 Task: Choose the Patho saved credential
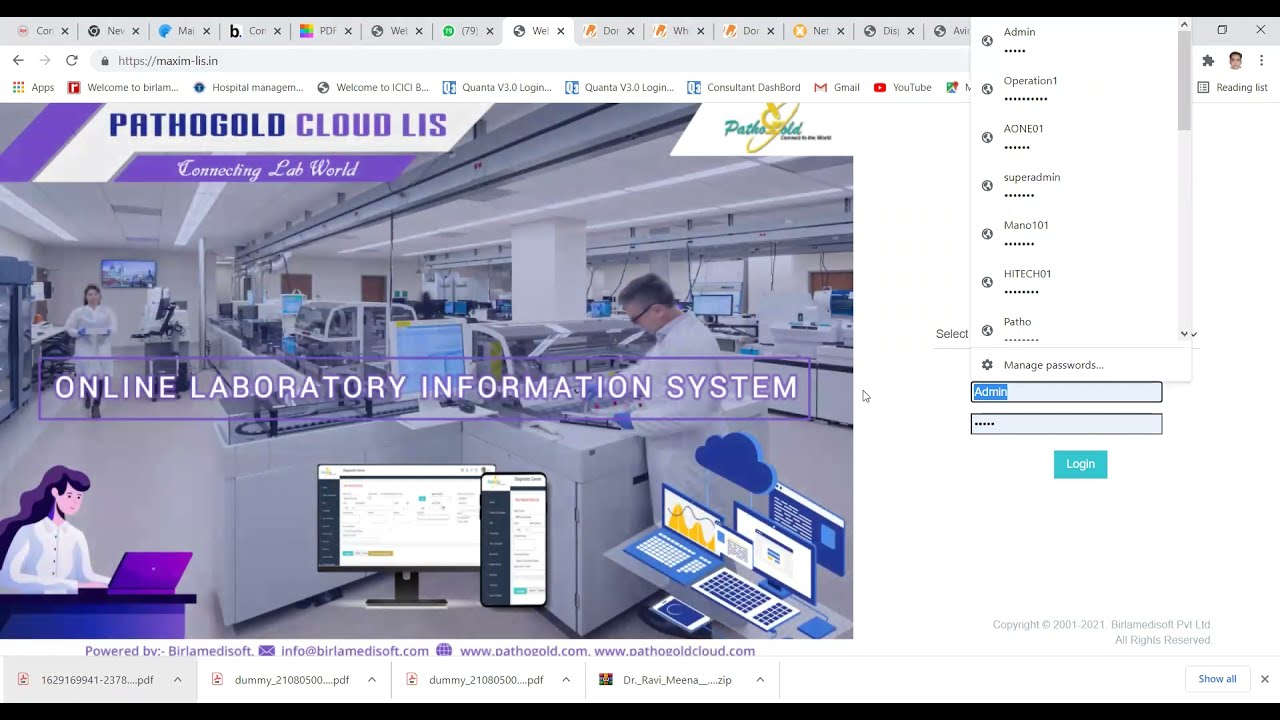tap(1075, 327)
